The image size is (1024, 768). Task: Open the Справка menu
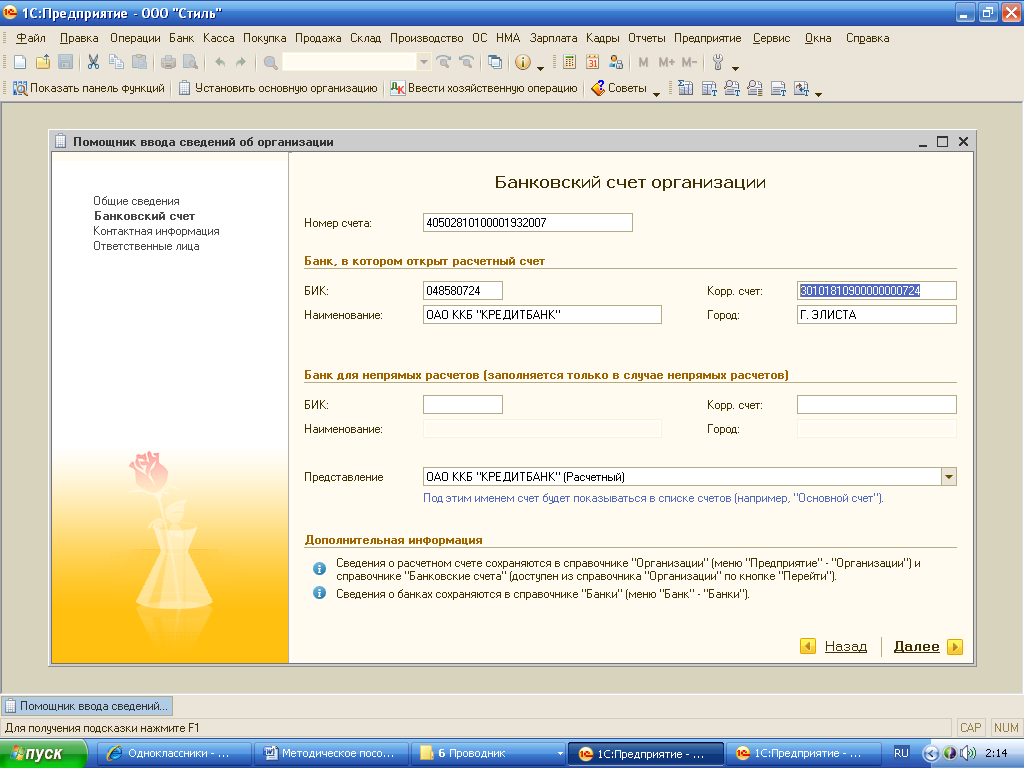pyautogui.click(x=867, y=38)
